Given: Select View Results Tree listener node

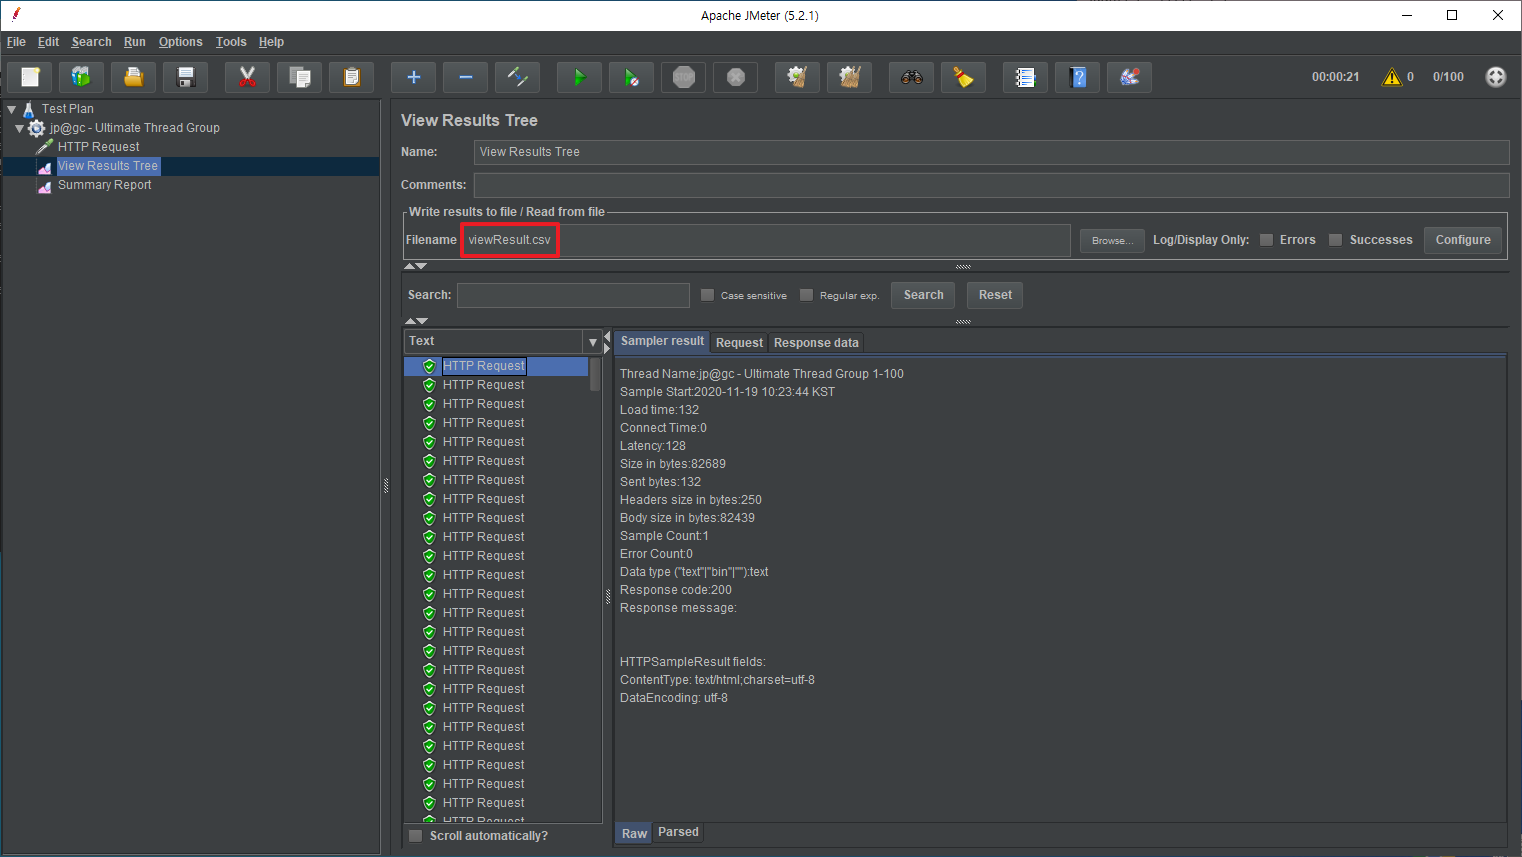Looking at the screenshot, I should 108,166.
